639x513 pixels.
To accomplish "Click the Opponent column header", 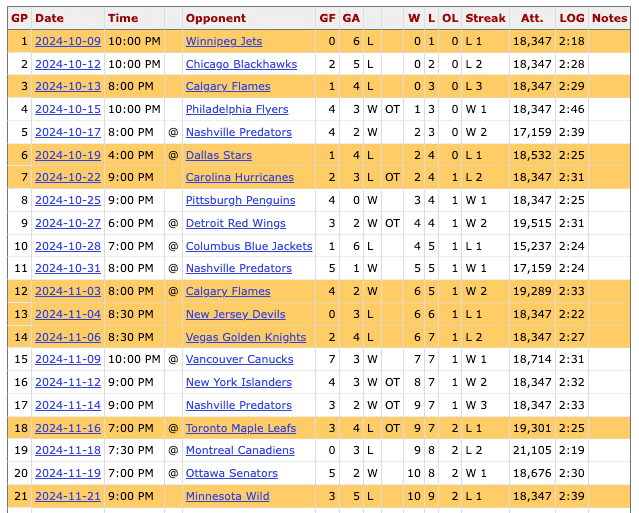I will point(215,18).
